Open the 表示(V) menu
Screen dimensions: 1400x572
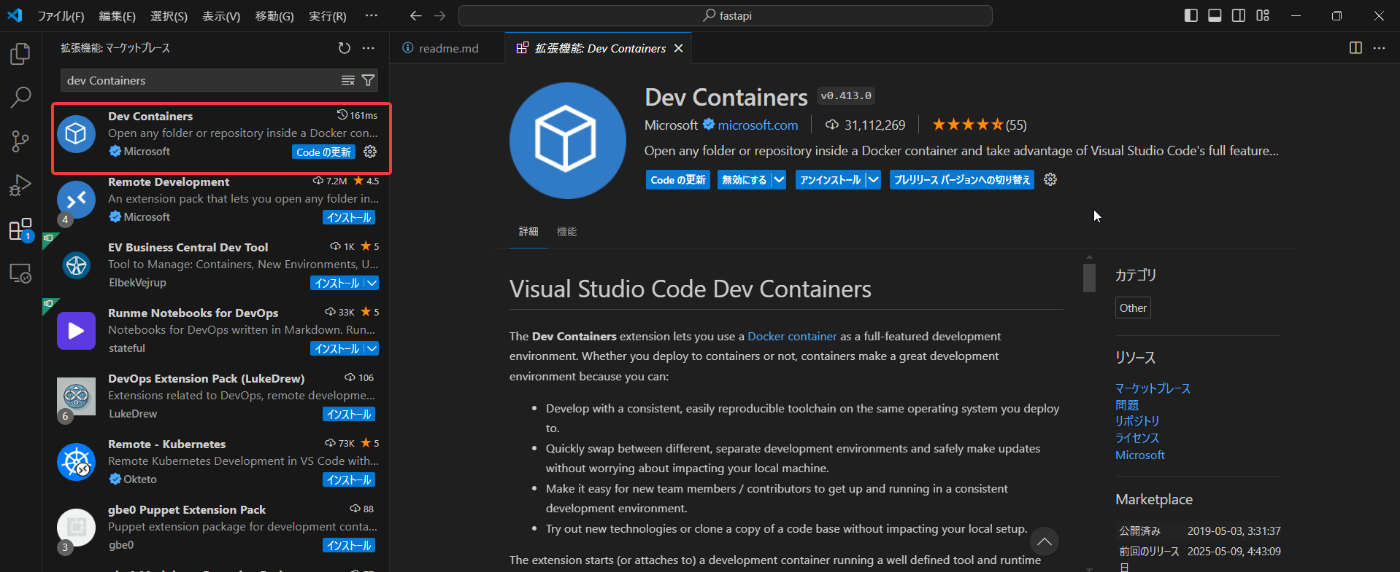click(x=221, y=16)
